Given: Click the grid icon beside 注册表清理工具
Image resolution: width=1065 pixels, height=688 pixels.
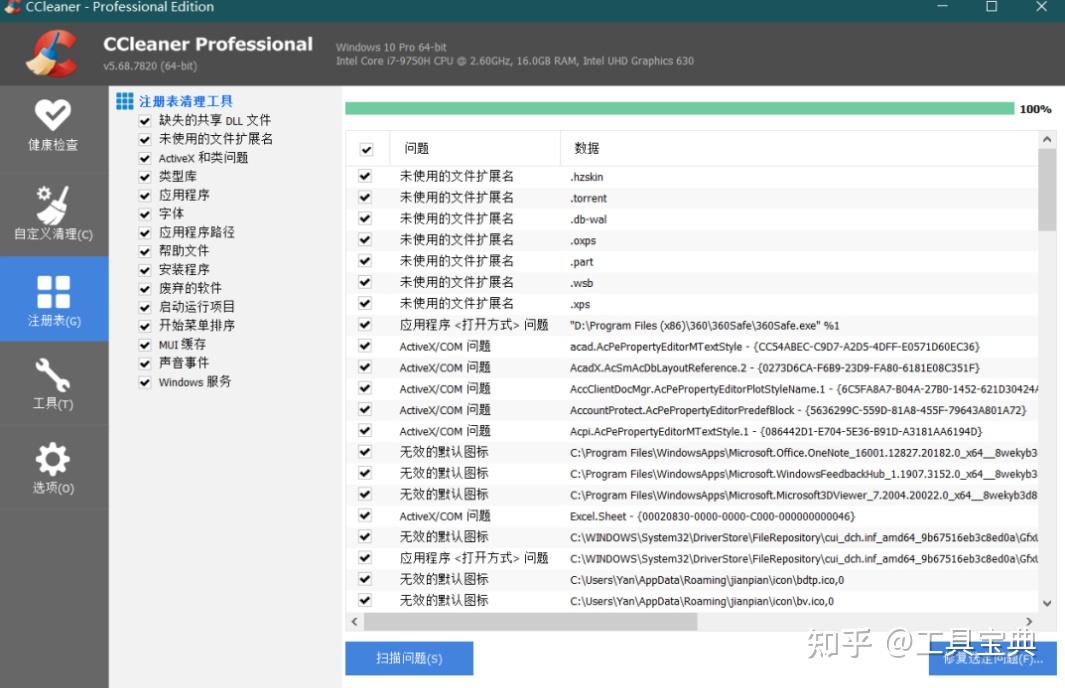Looking at the screenshot, I should pyautogui.click(x=124, y=99).
